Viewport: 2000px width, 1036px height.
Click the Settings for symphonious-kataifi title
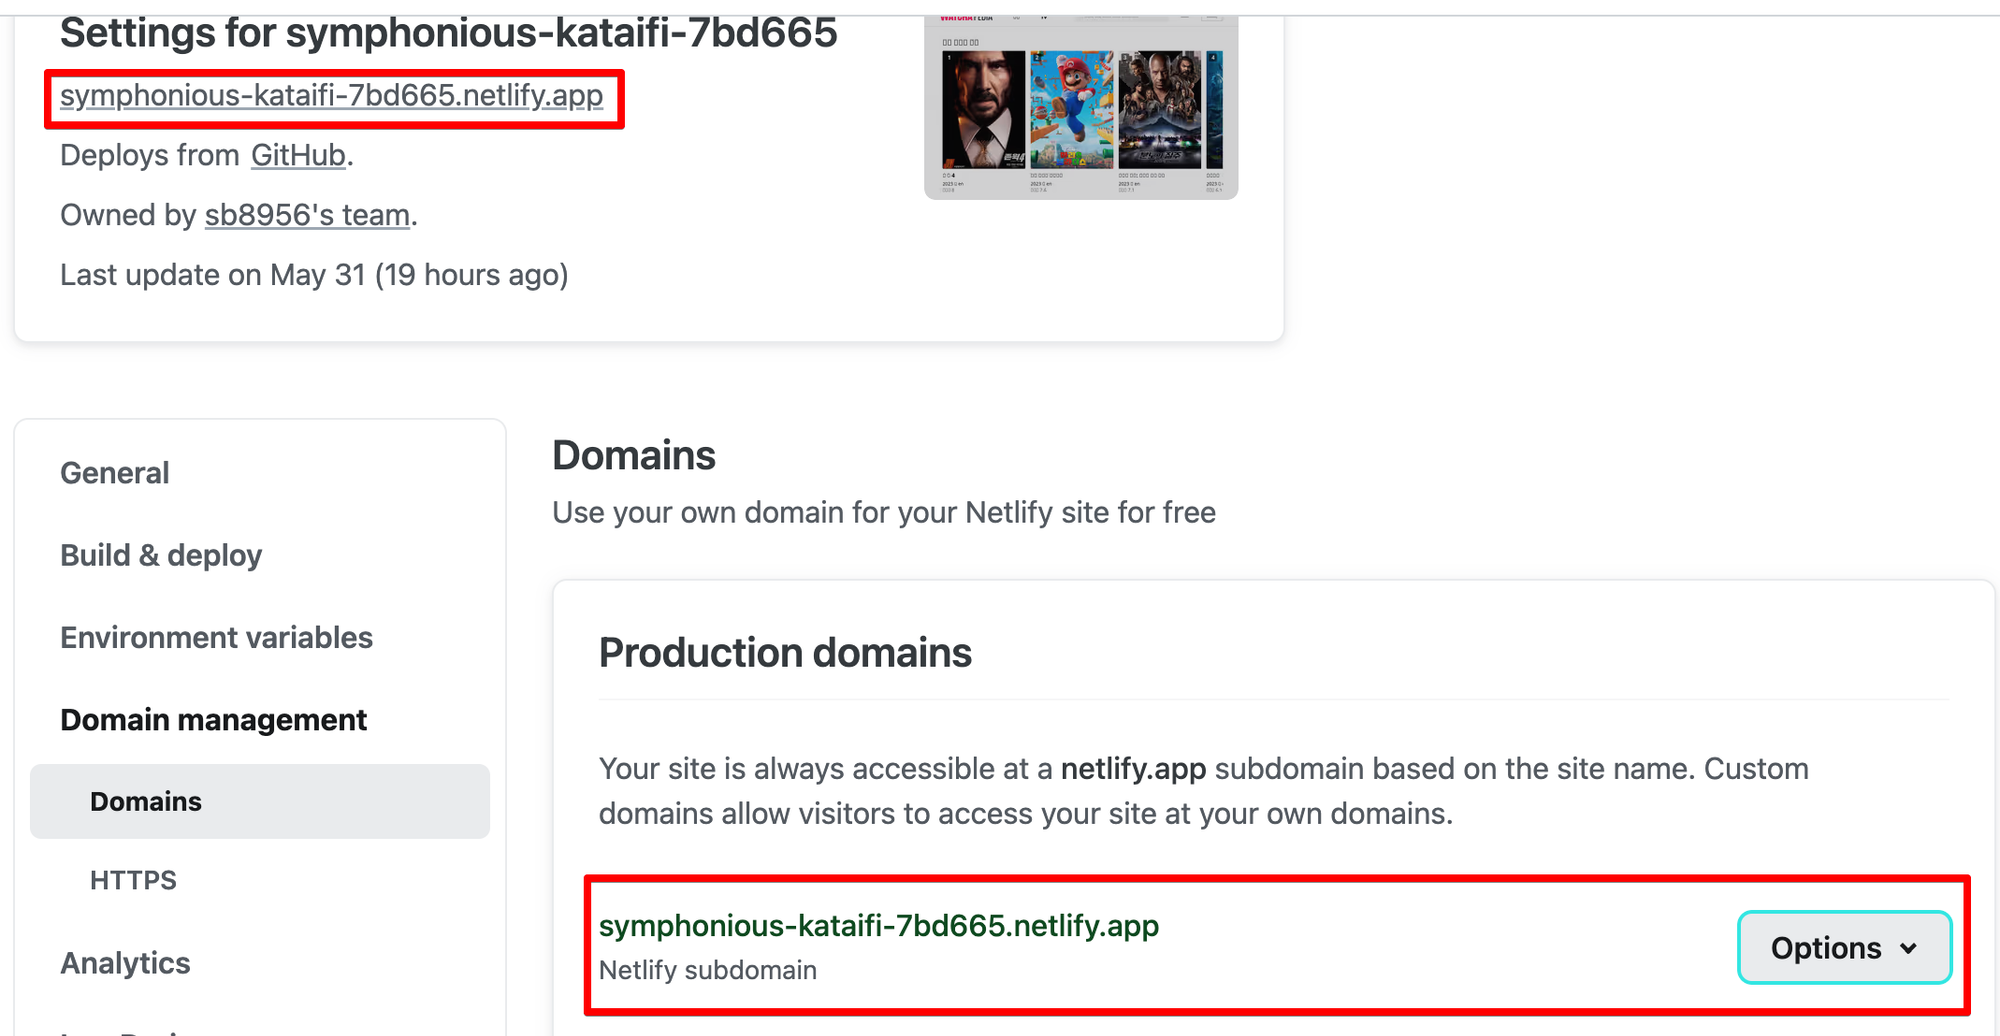pos(448,34)
